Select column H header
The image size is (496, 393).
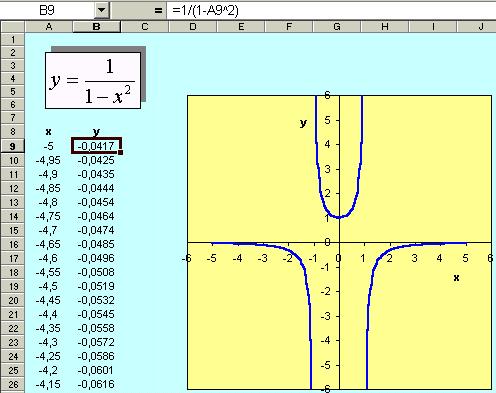coord(385,27)
